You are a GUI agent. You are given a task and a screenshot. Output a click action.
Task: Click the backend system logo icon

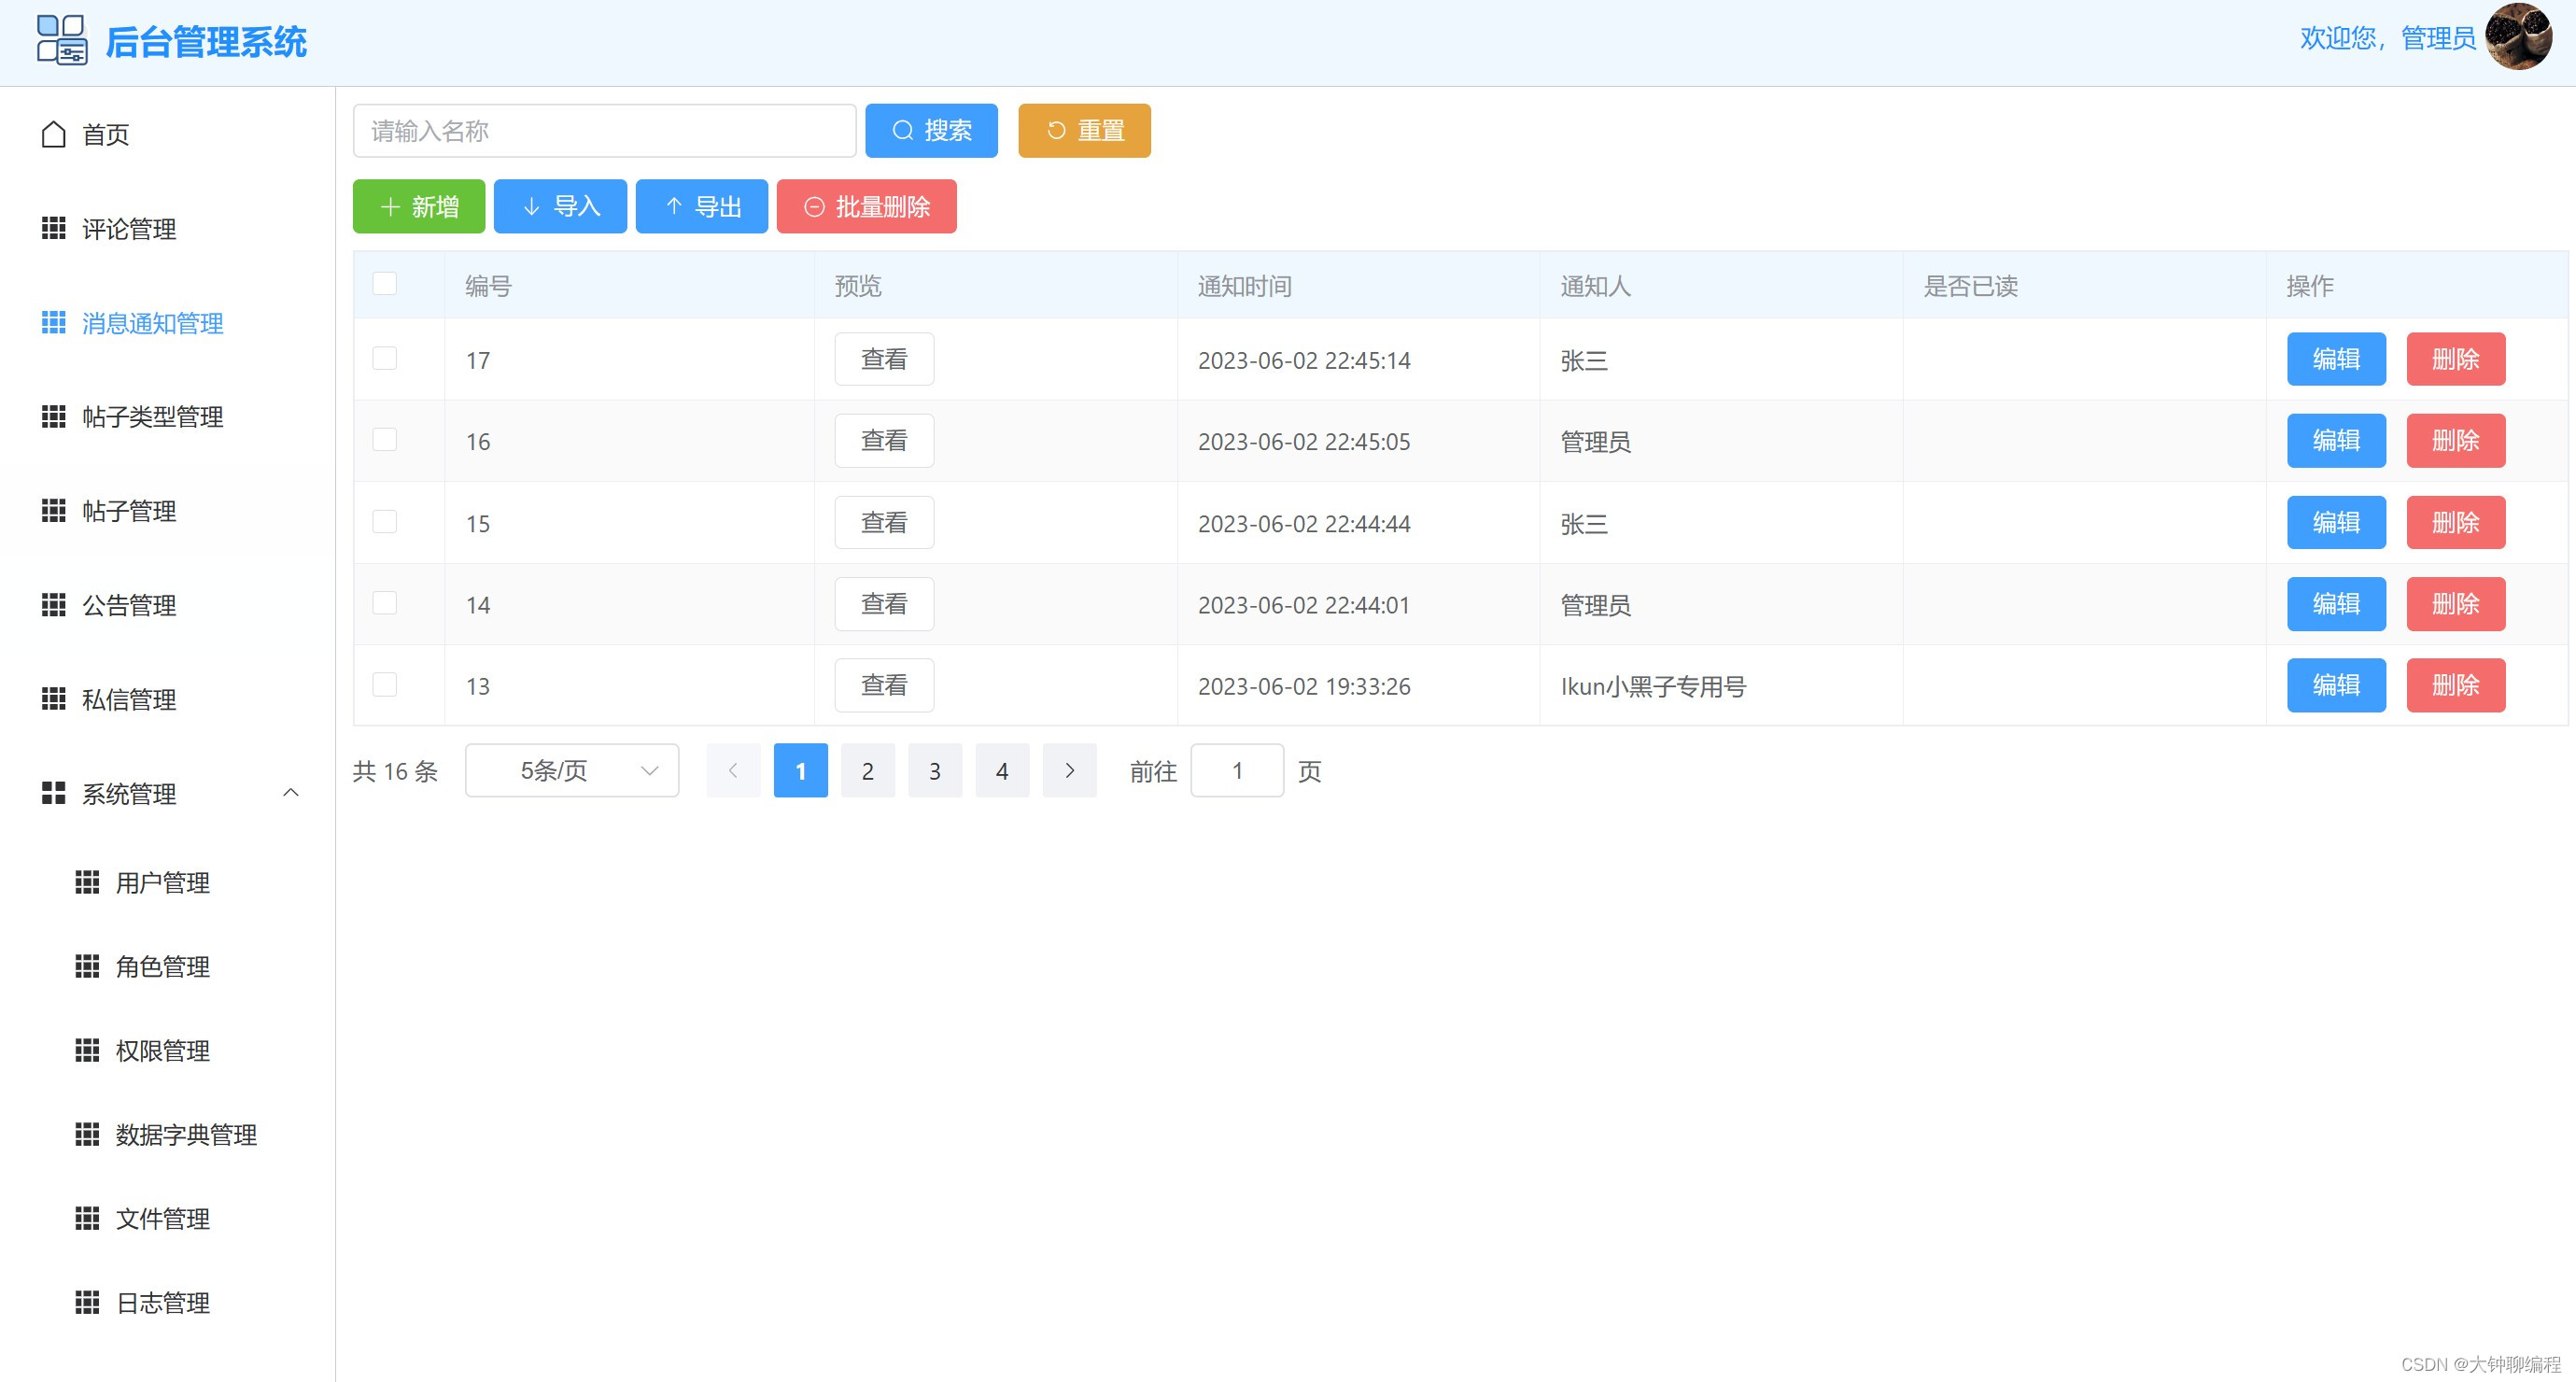(x=62, y=40)
